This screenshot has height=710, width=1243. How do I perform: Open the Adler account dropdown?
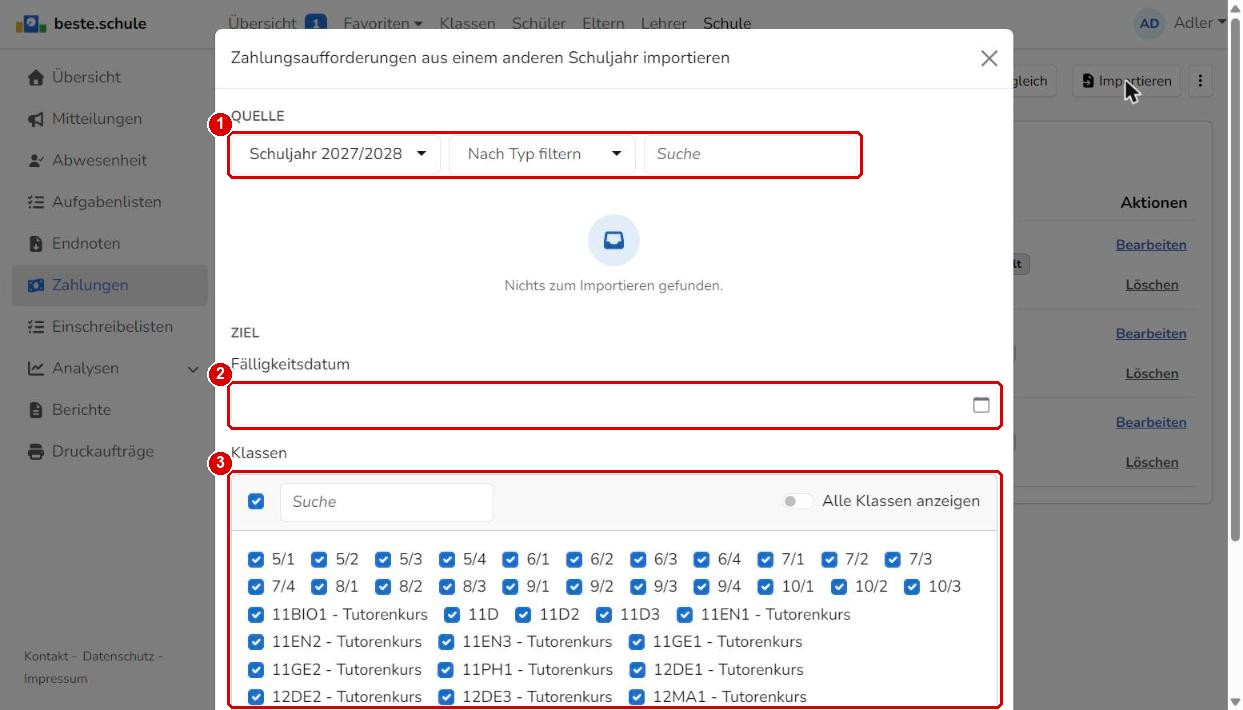(1199, 23)
